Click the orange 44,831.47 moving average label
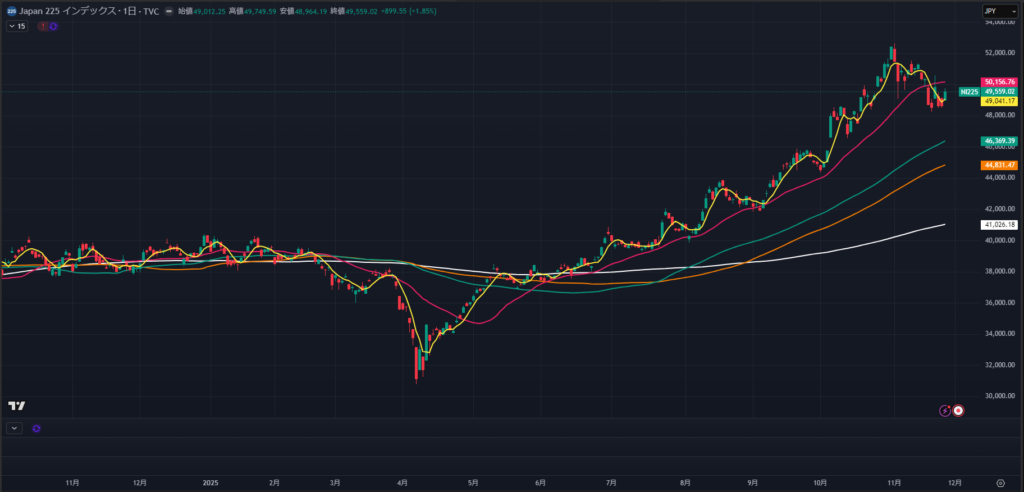 (x=1000, y=165)
